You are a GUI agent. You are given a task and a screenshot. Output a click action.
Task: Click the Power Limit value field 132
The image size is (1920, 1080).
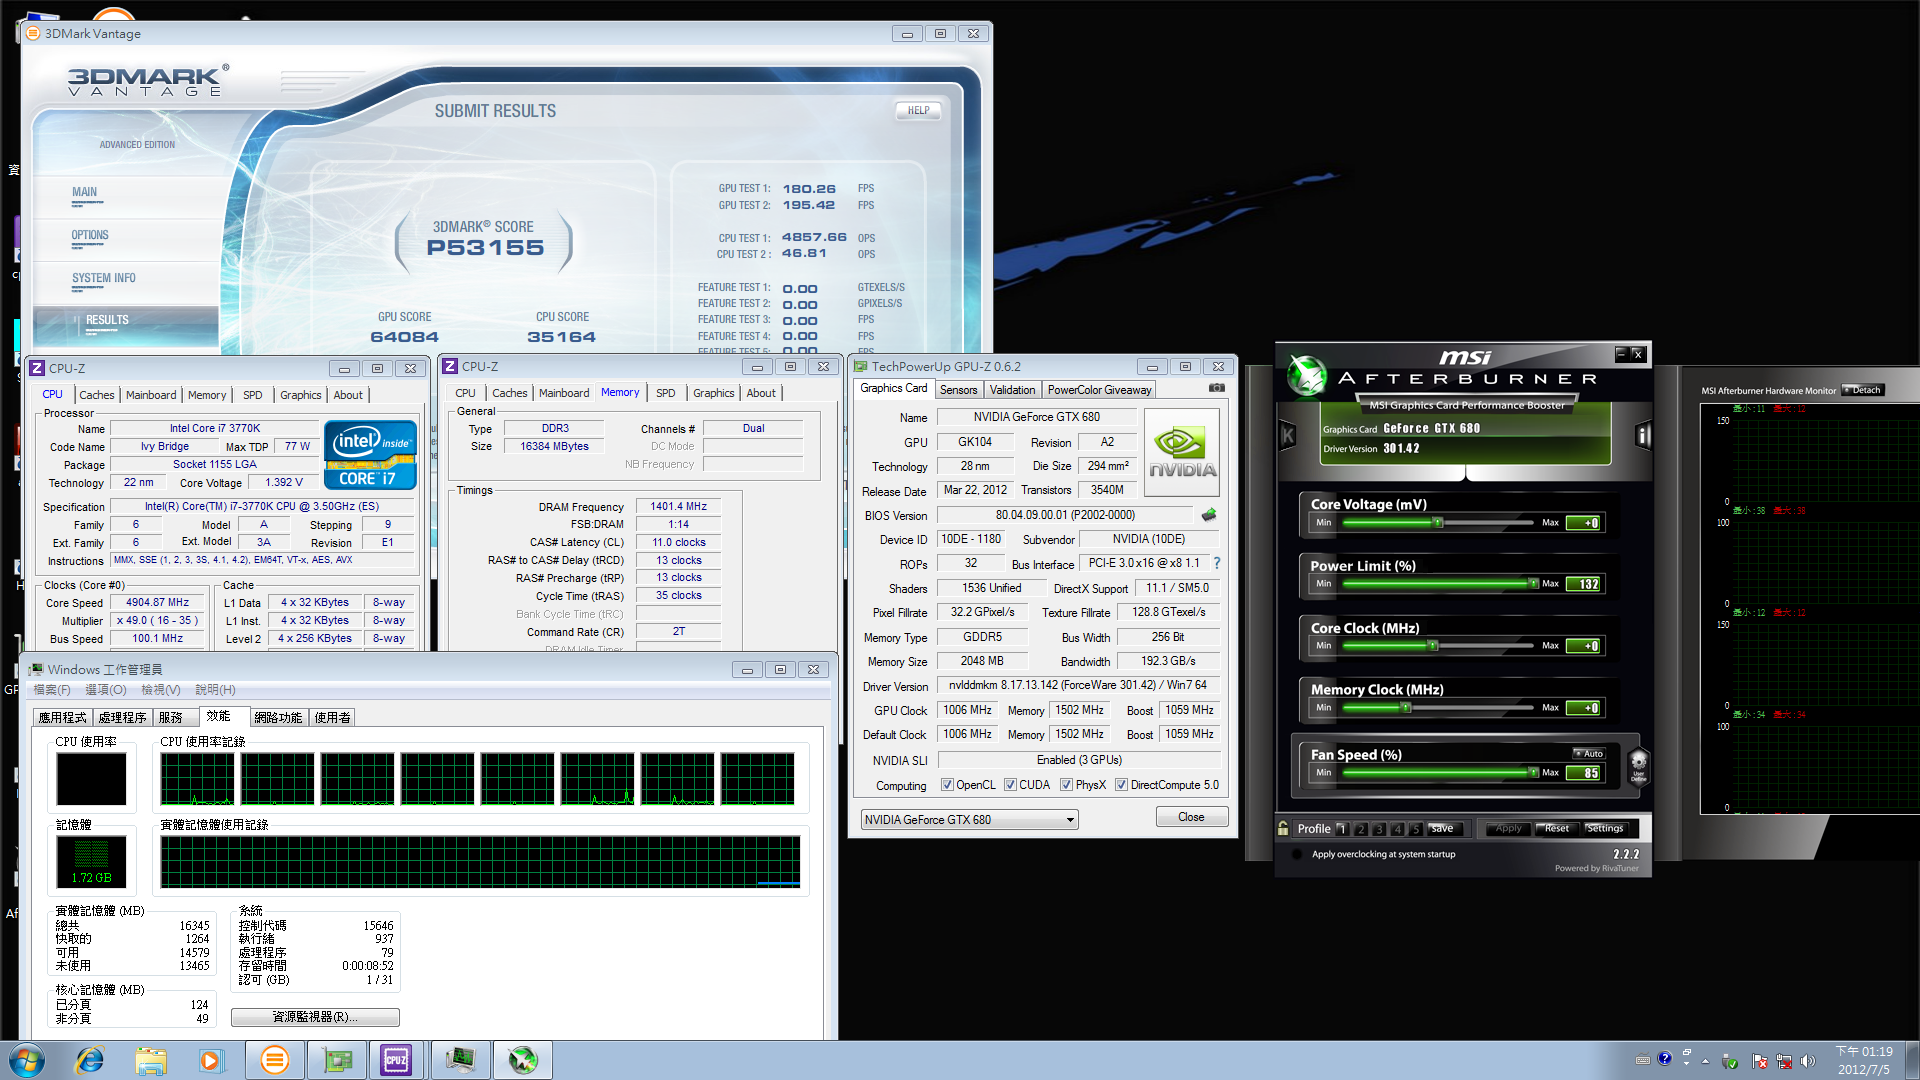pyautogui.click(x=1584, y=584)
